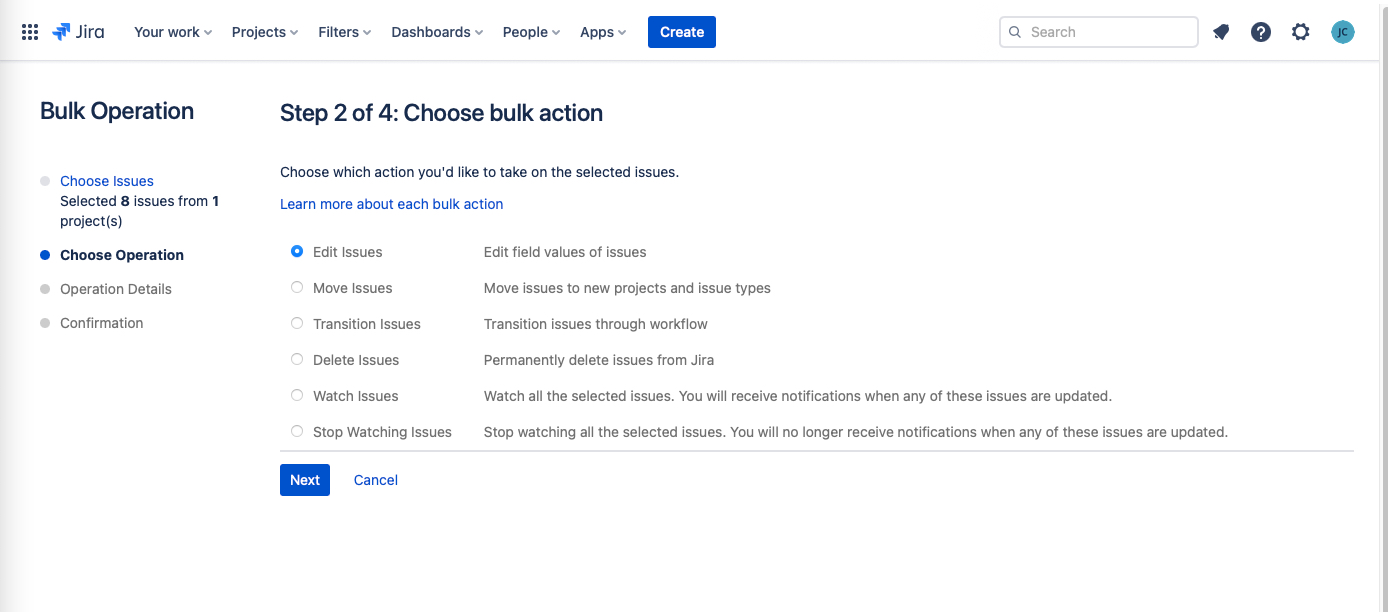Expand the Projects dropdown menu
Image resolution: width=1388 pixels, height=612 pixels.
pyautogui.click(x=265, y=32)
